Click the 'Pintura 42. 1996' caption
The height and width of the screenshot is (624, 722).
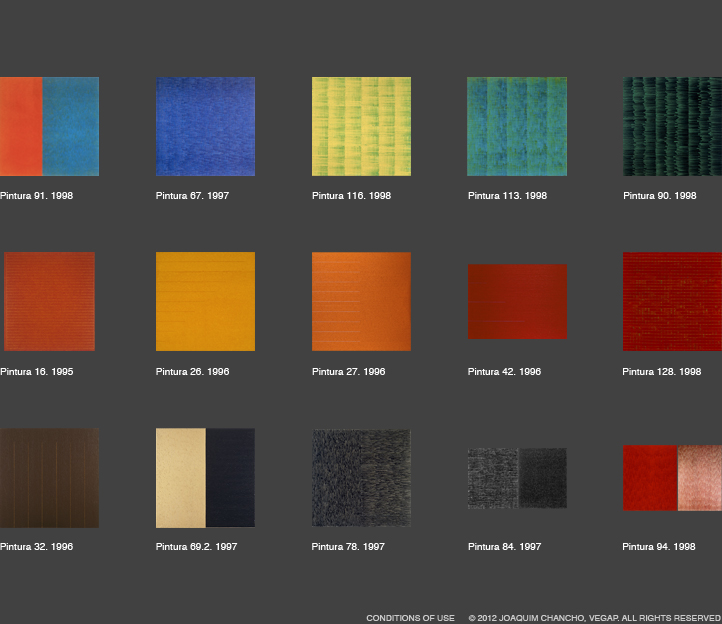[x=504, y=372]
